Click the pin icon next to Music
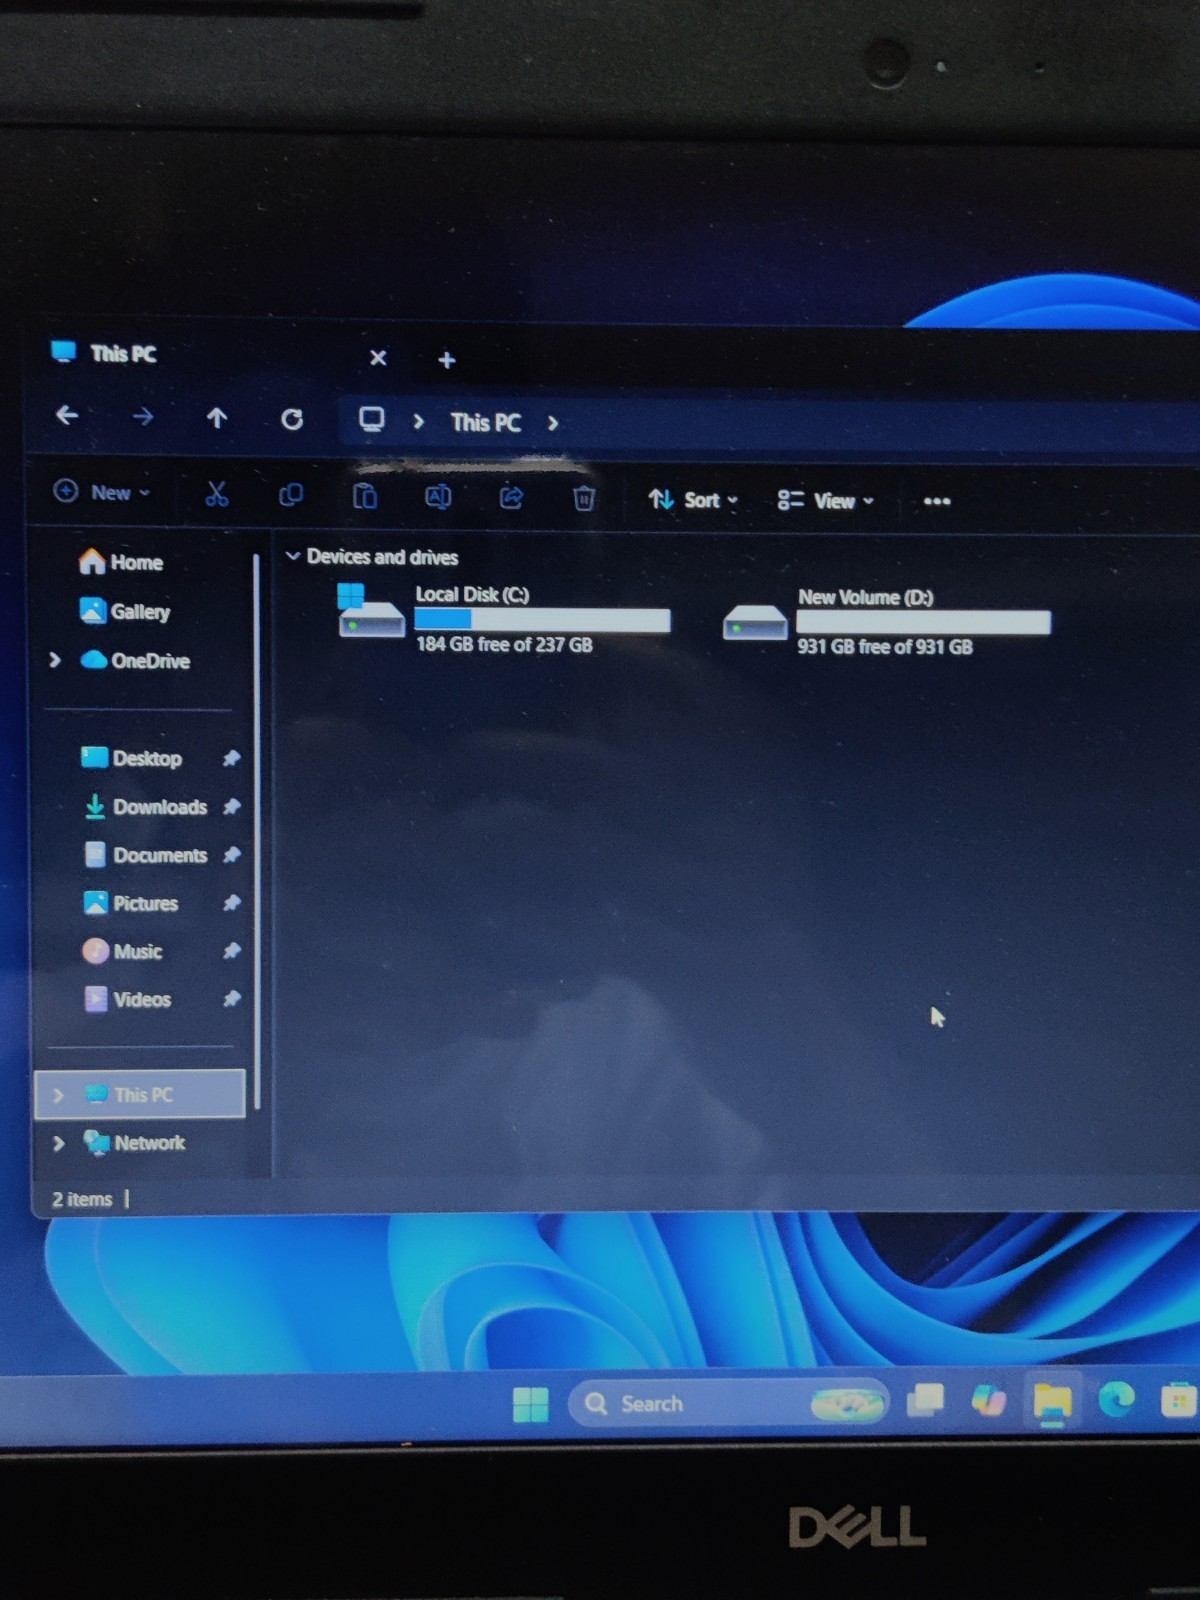Screen dimensions: 1200x1600 tap(231, 951)
